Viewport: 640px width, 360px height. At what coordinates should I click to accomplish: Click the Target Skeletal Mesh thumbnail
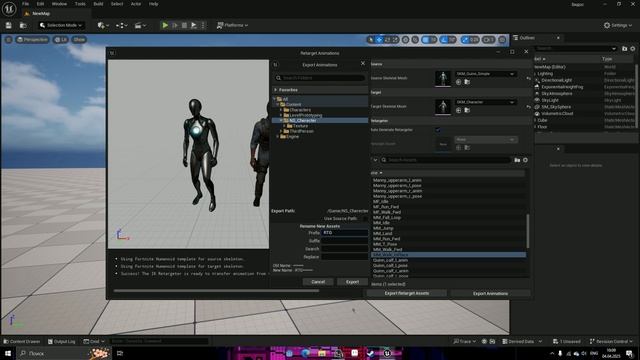pyautogui.click(x=443, y=107)
